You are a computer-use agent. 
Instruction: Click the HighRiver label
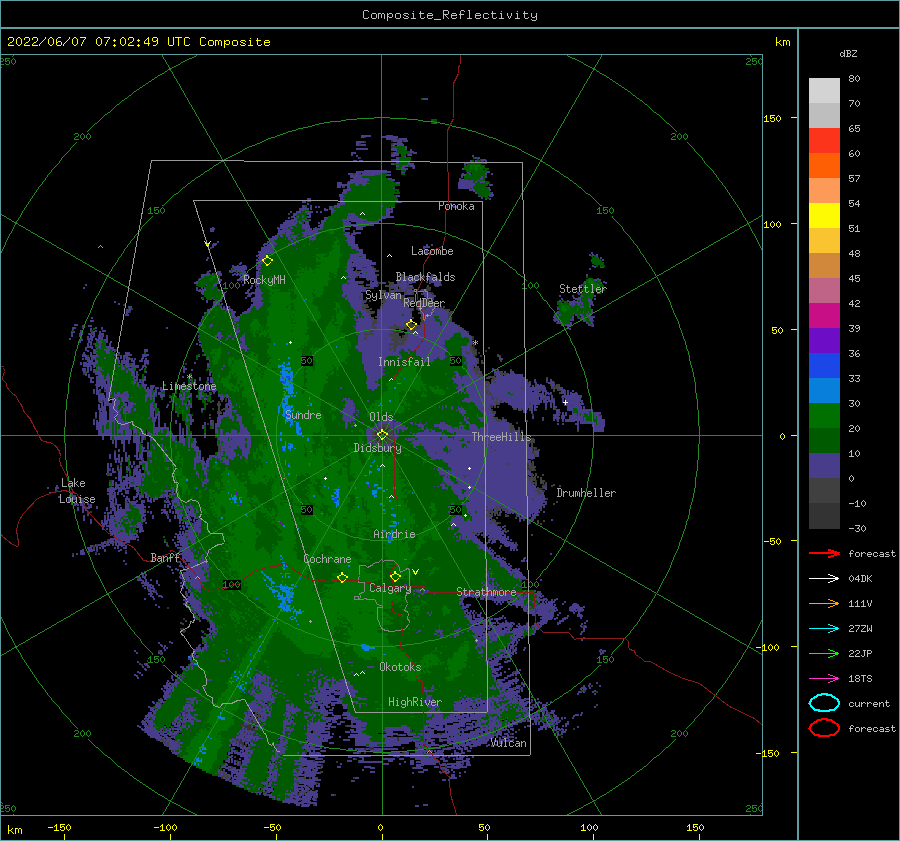(414, 702)
